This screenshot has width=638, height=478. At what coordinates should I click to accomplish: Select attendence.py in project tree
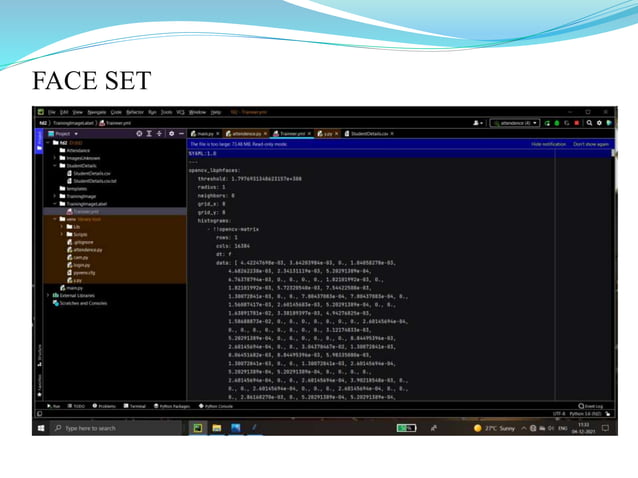point(85,250)
